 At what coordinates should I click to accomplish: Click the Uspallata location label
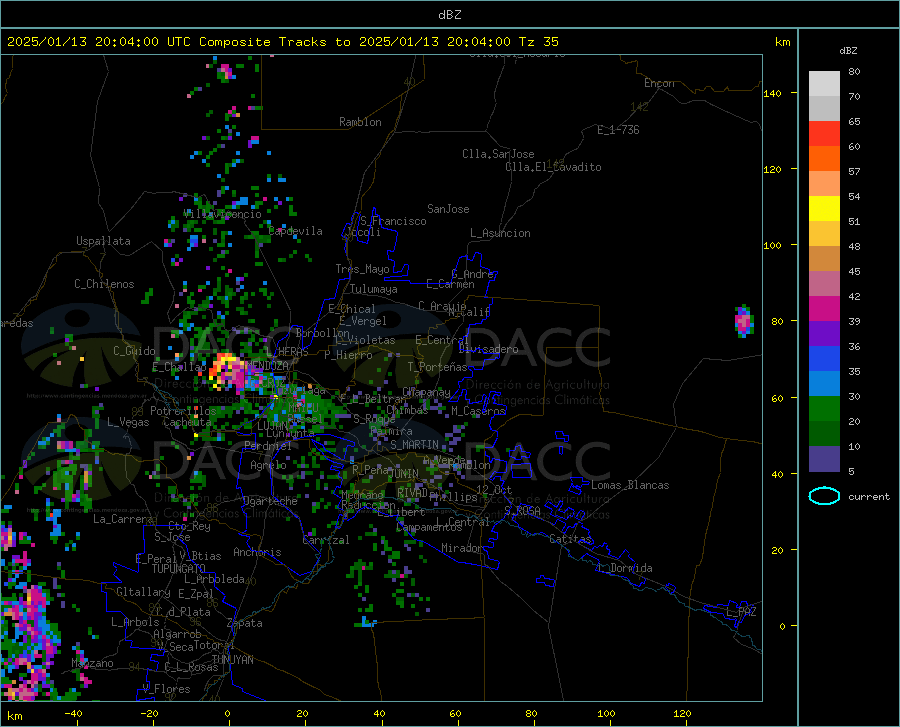[x=103, y=241]
